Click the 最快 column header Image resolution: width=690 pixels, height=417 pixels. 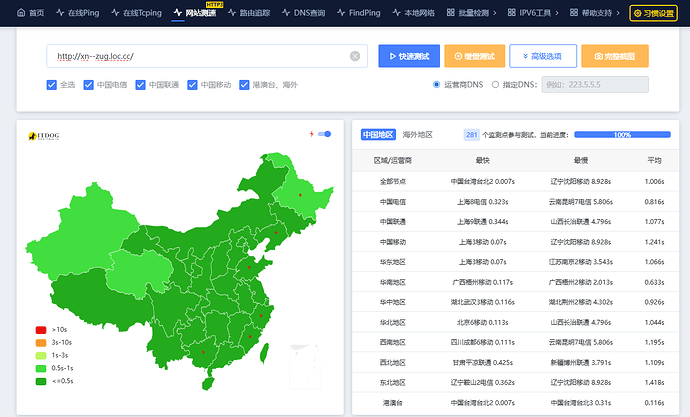(483, 161)
